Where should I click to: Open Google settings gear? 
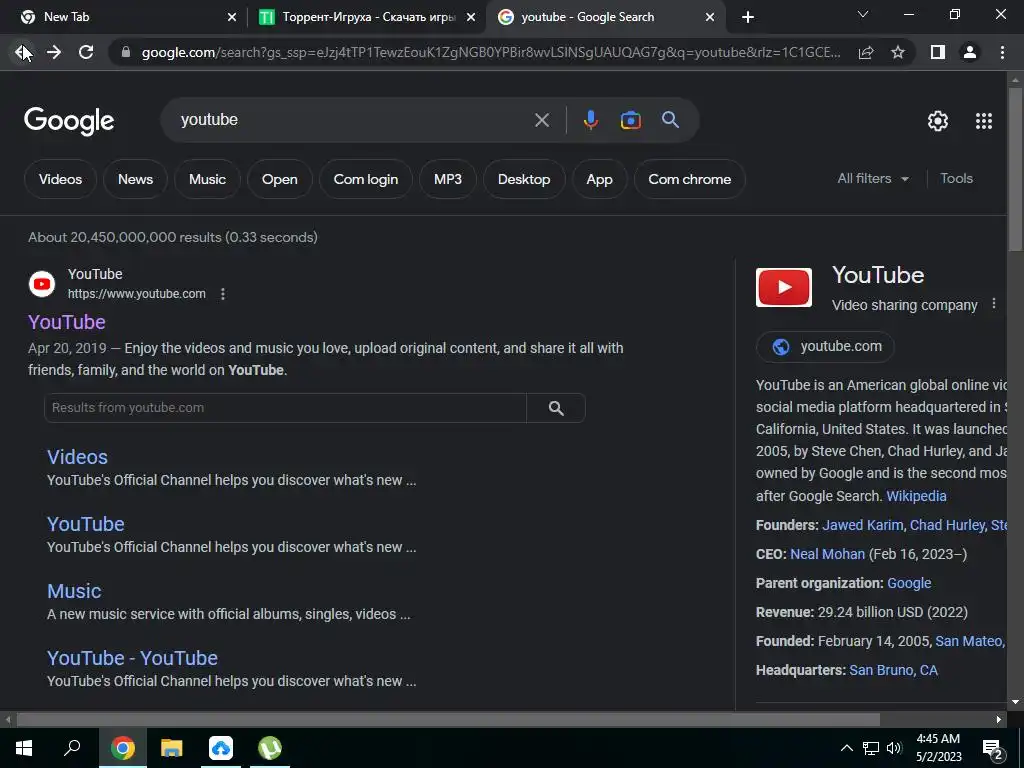click(938, 121)
